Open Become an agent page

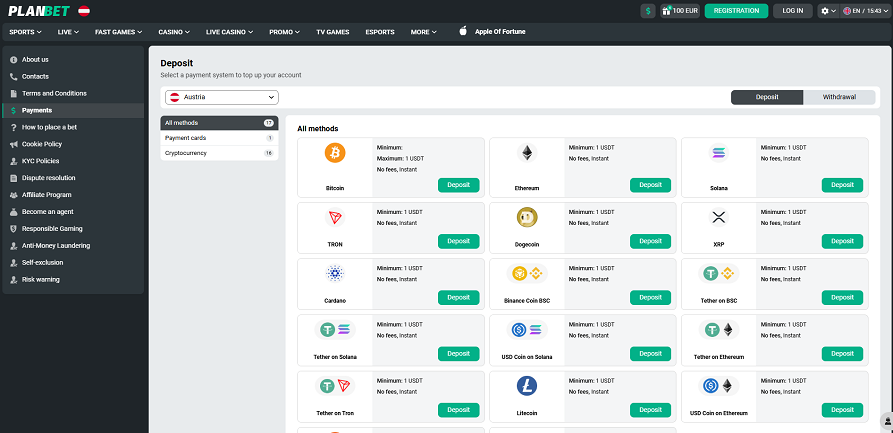tap(73, 212)
